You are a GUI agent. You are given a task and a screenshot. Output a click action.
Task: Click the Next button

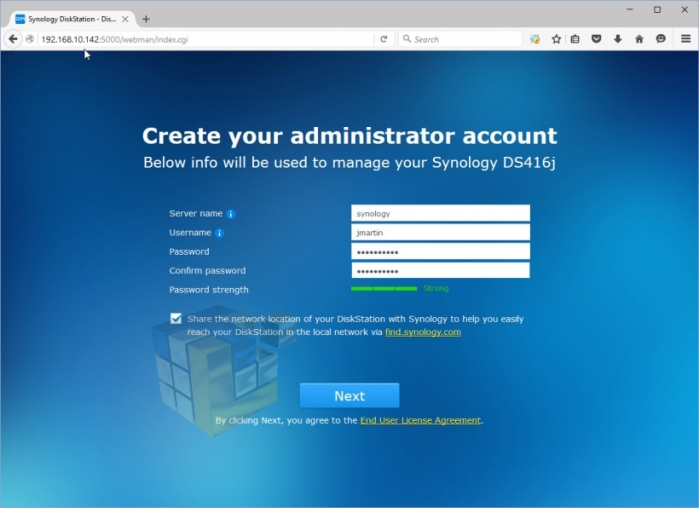(350, 396)
